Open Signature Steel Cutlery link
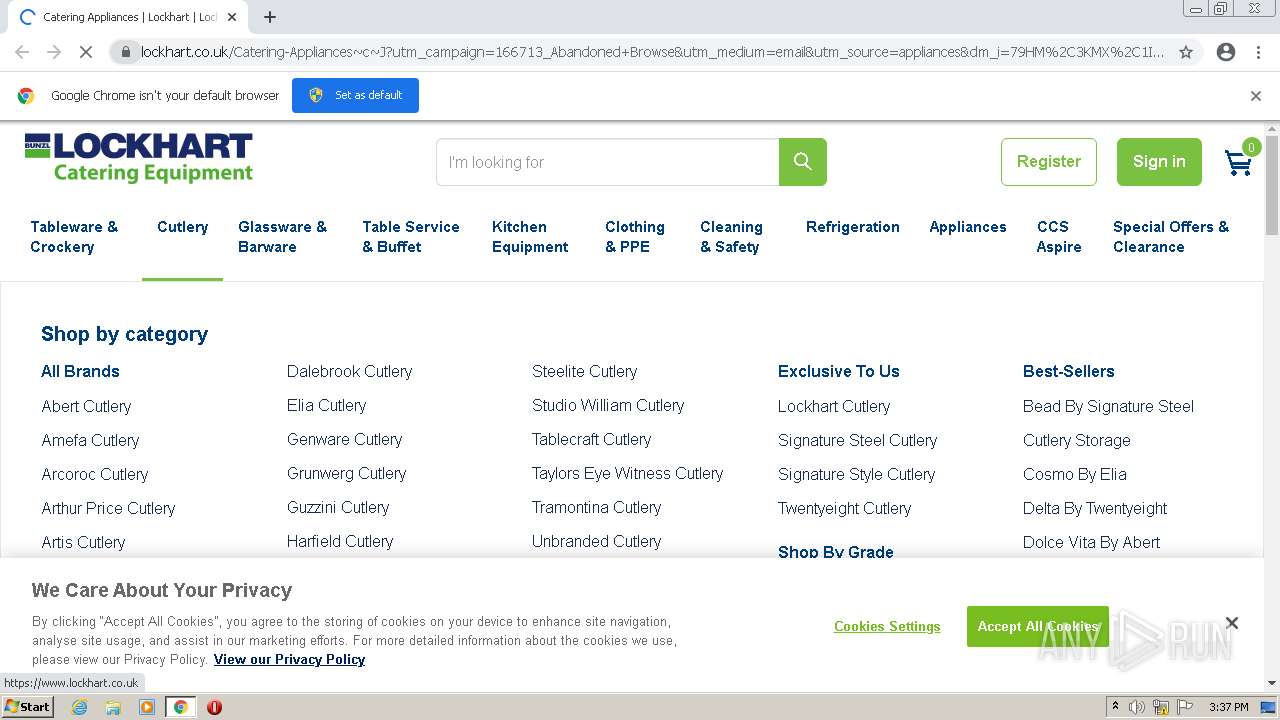Image resolution: width=1280 pixels, height=720 pixels. [x=857, y=440]
